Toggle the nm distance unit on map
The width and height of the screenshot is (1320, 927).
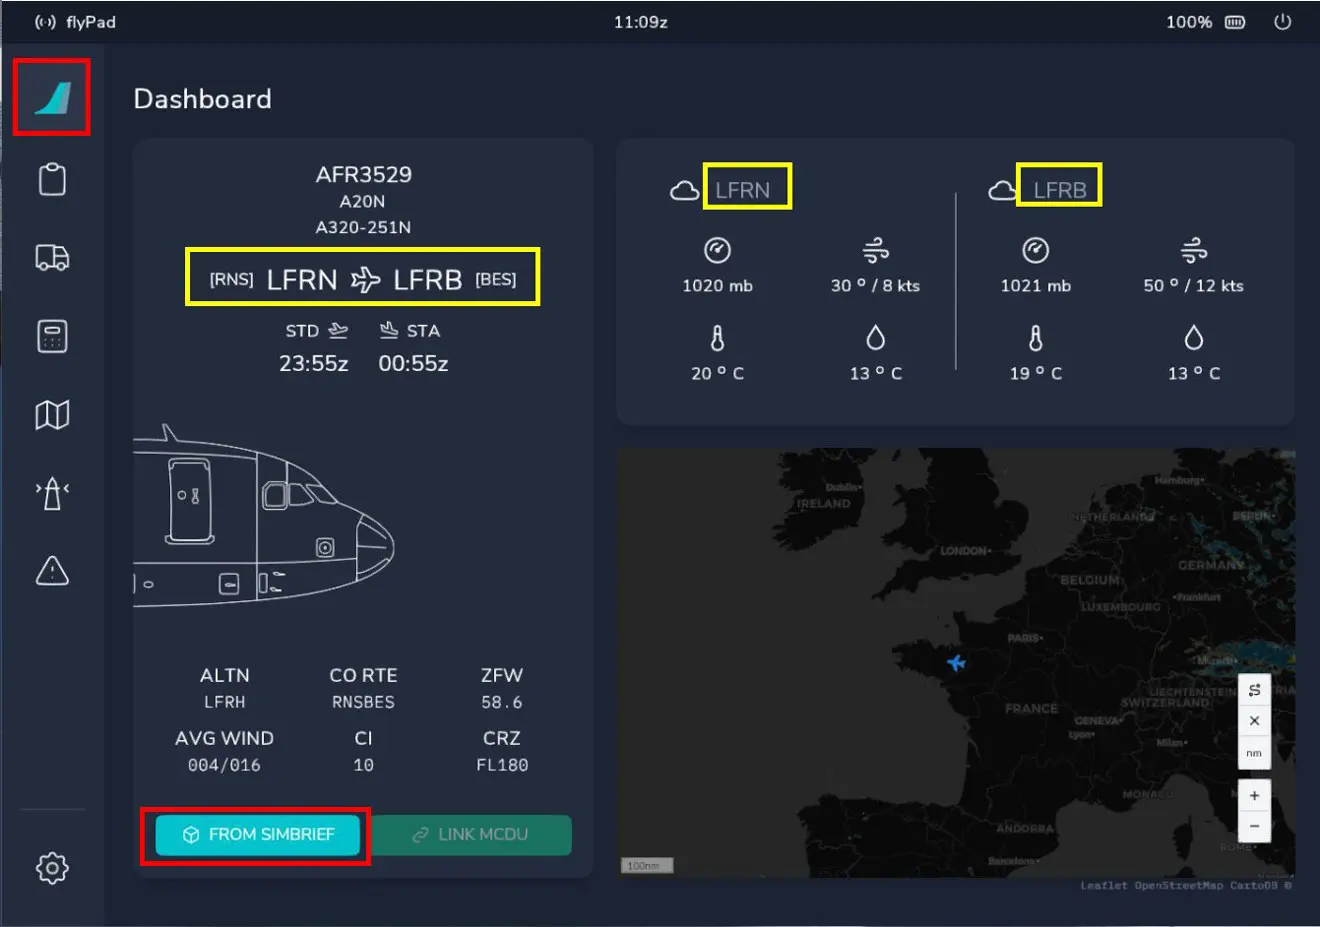[x=1254, y=753]
